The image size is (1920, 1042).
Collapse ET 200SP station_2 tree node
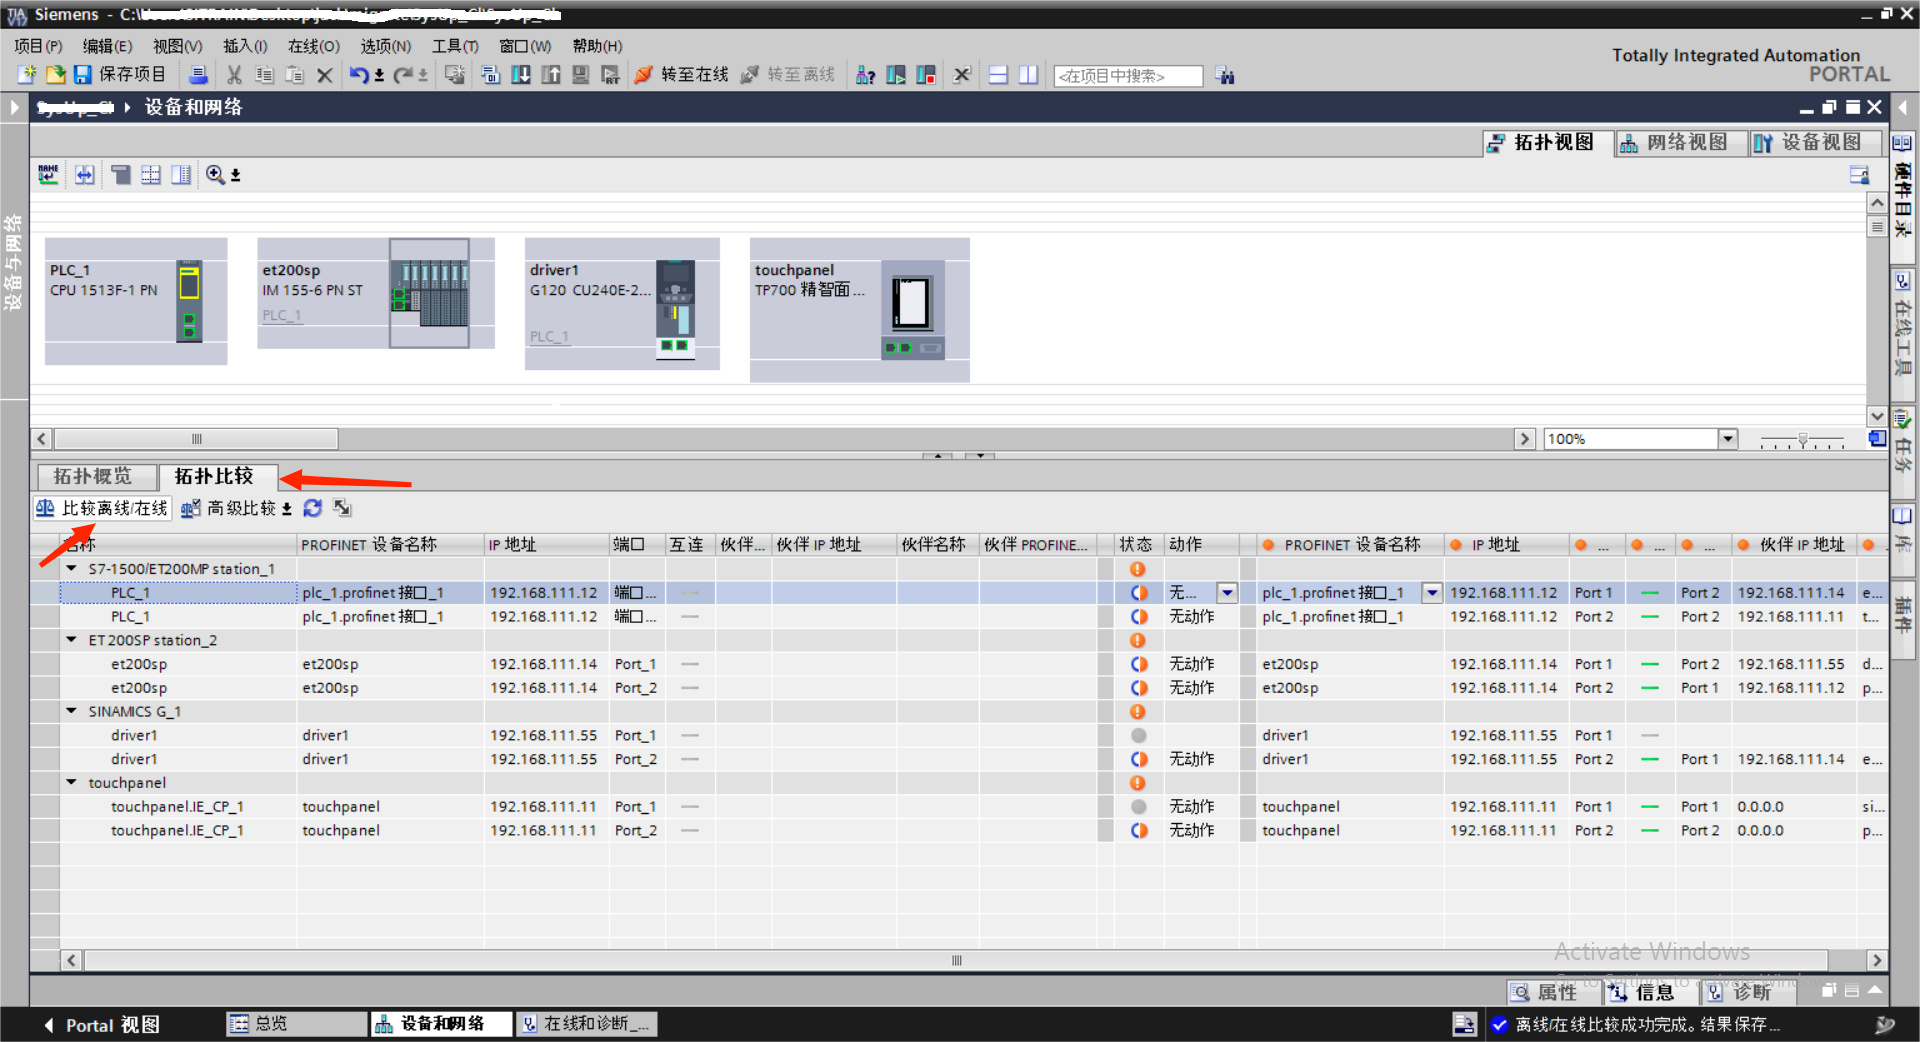[72, 639]
